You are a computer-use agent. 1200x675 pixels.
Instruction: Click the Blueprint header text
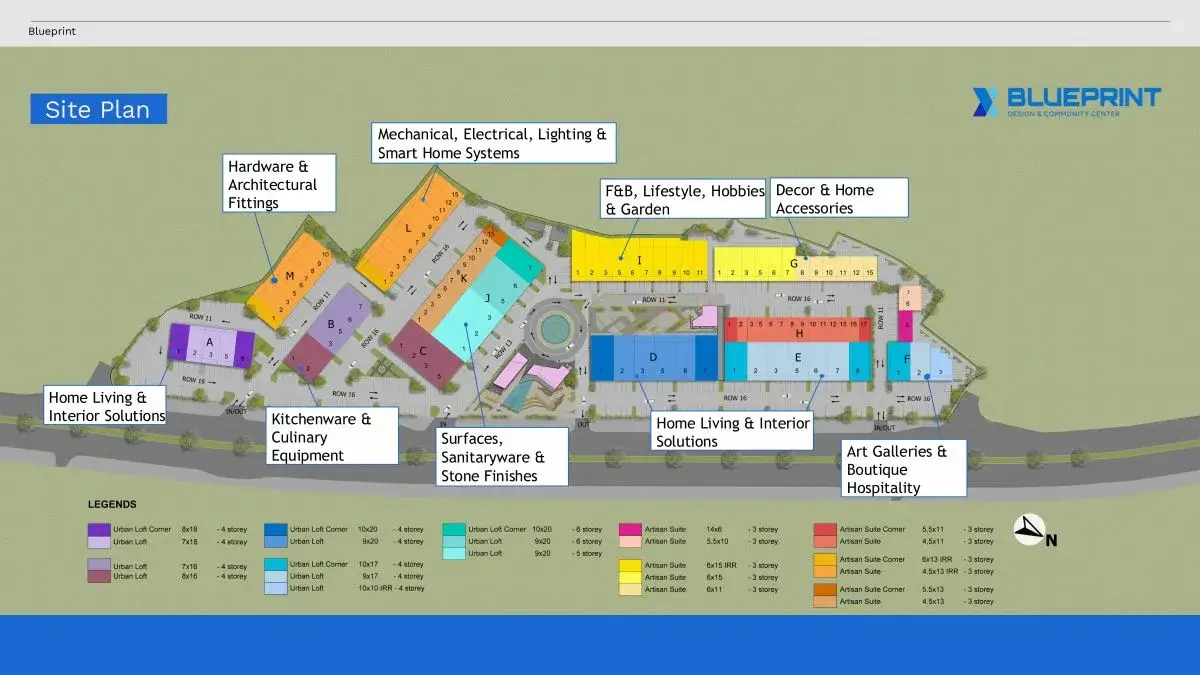pos(52,31)
